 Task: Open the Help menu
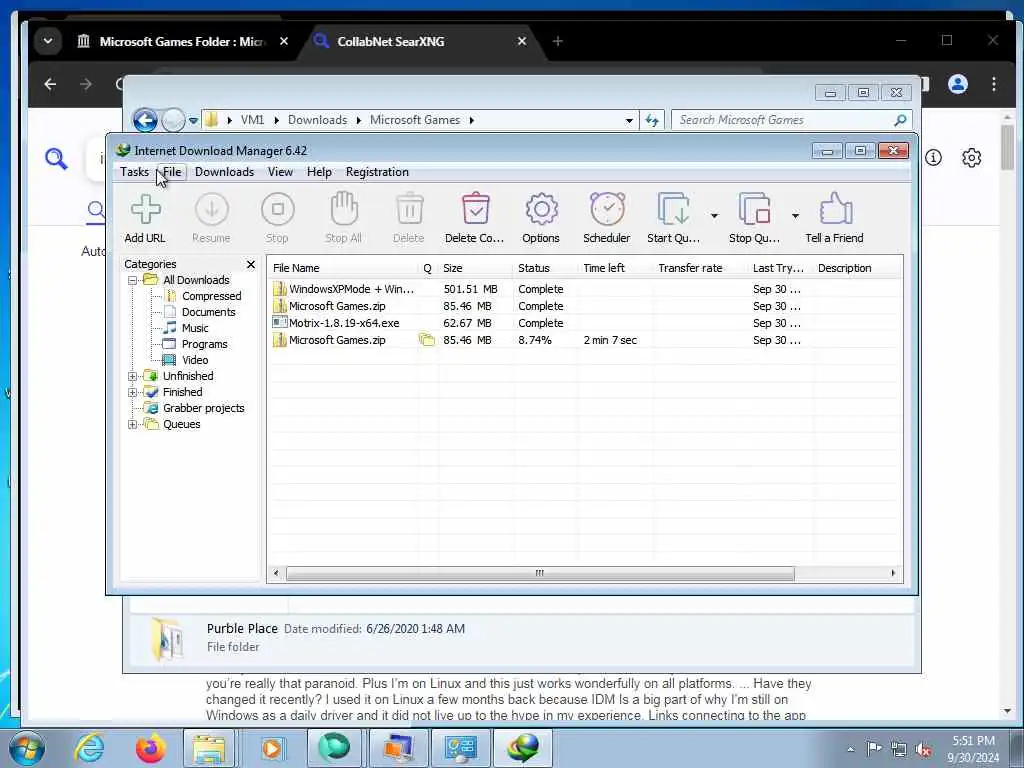click(319, 172)
